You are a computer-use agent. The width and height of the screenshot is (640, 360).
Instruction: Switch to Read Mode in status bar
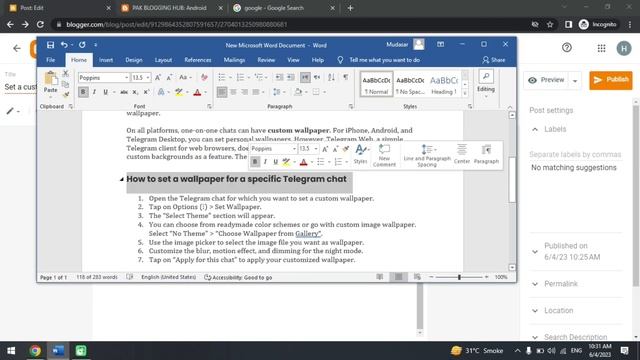tap(380, 277)
